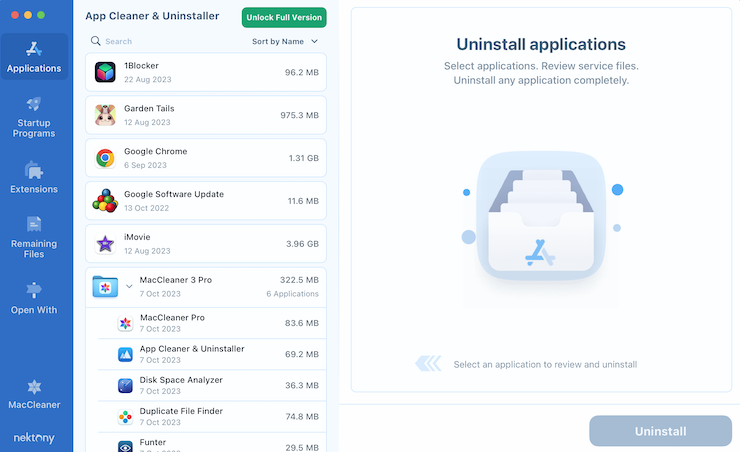740x452 pixels.
Task: Open the Sort by Name dropdown
Action: 285,42
